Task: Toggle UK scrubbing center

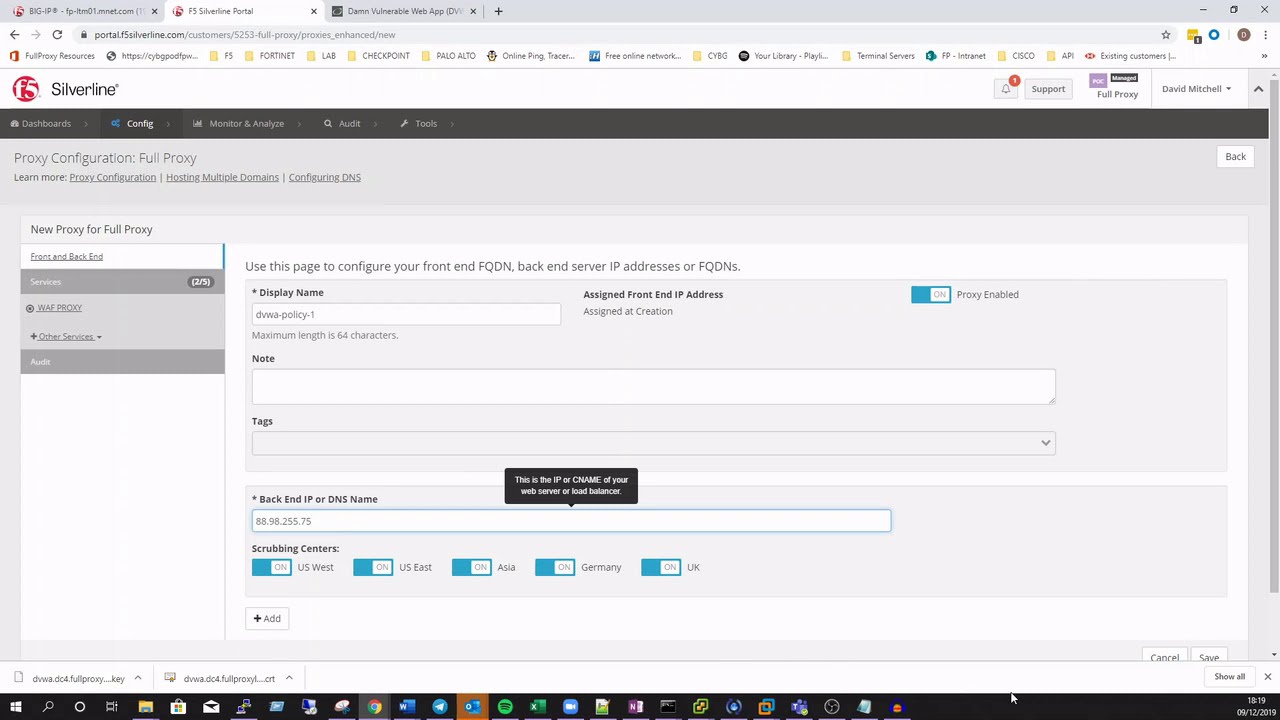Action: tap(661, 567)
